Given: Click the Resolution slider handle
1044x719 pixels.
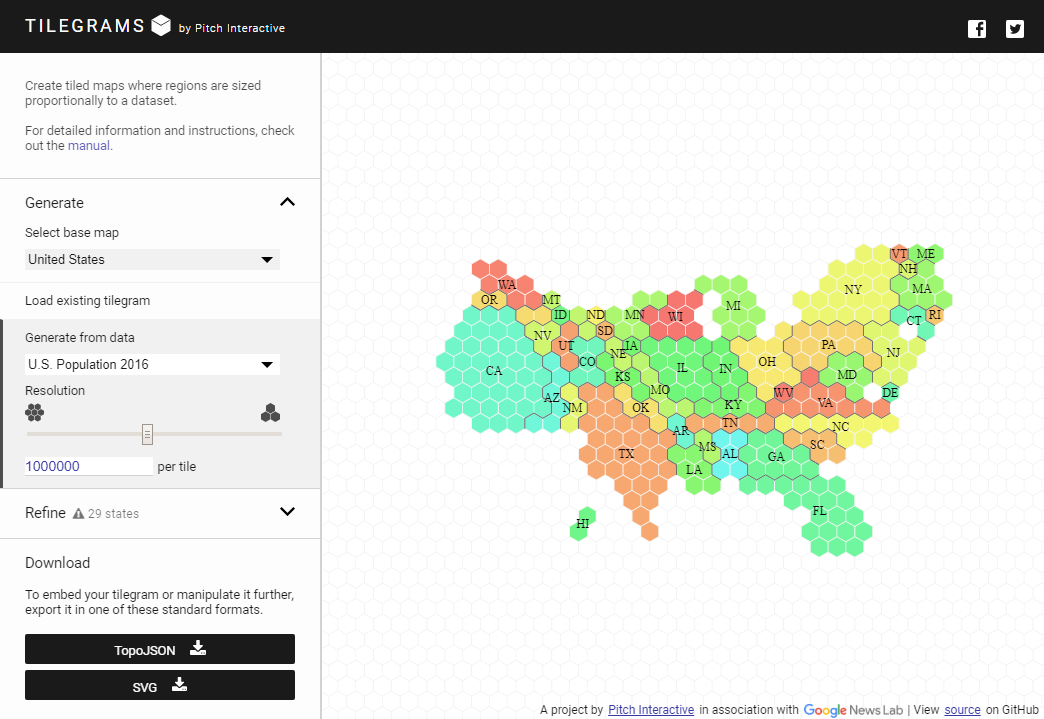Looking at the screenshot, I should pos(146,433).
